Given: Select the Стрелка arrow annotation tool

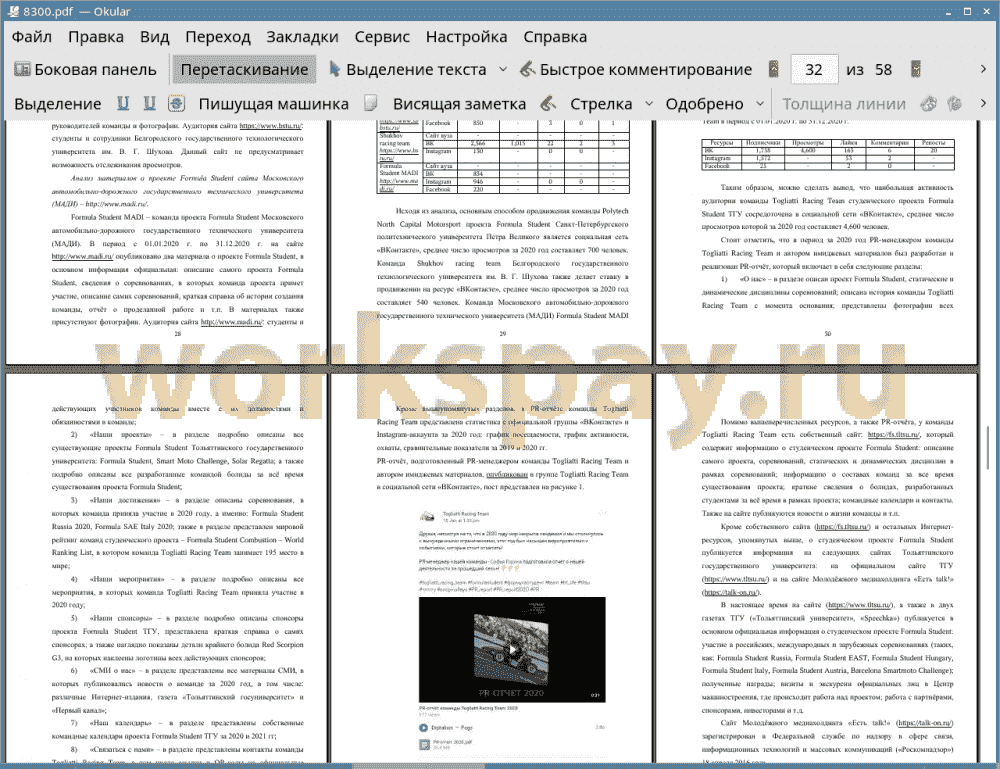Looking at the screenshot, I should pos(601,104).
